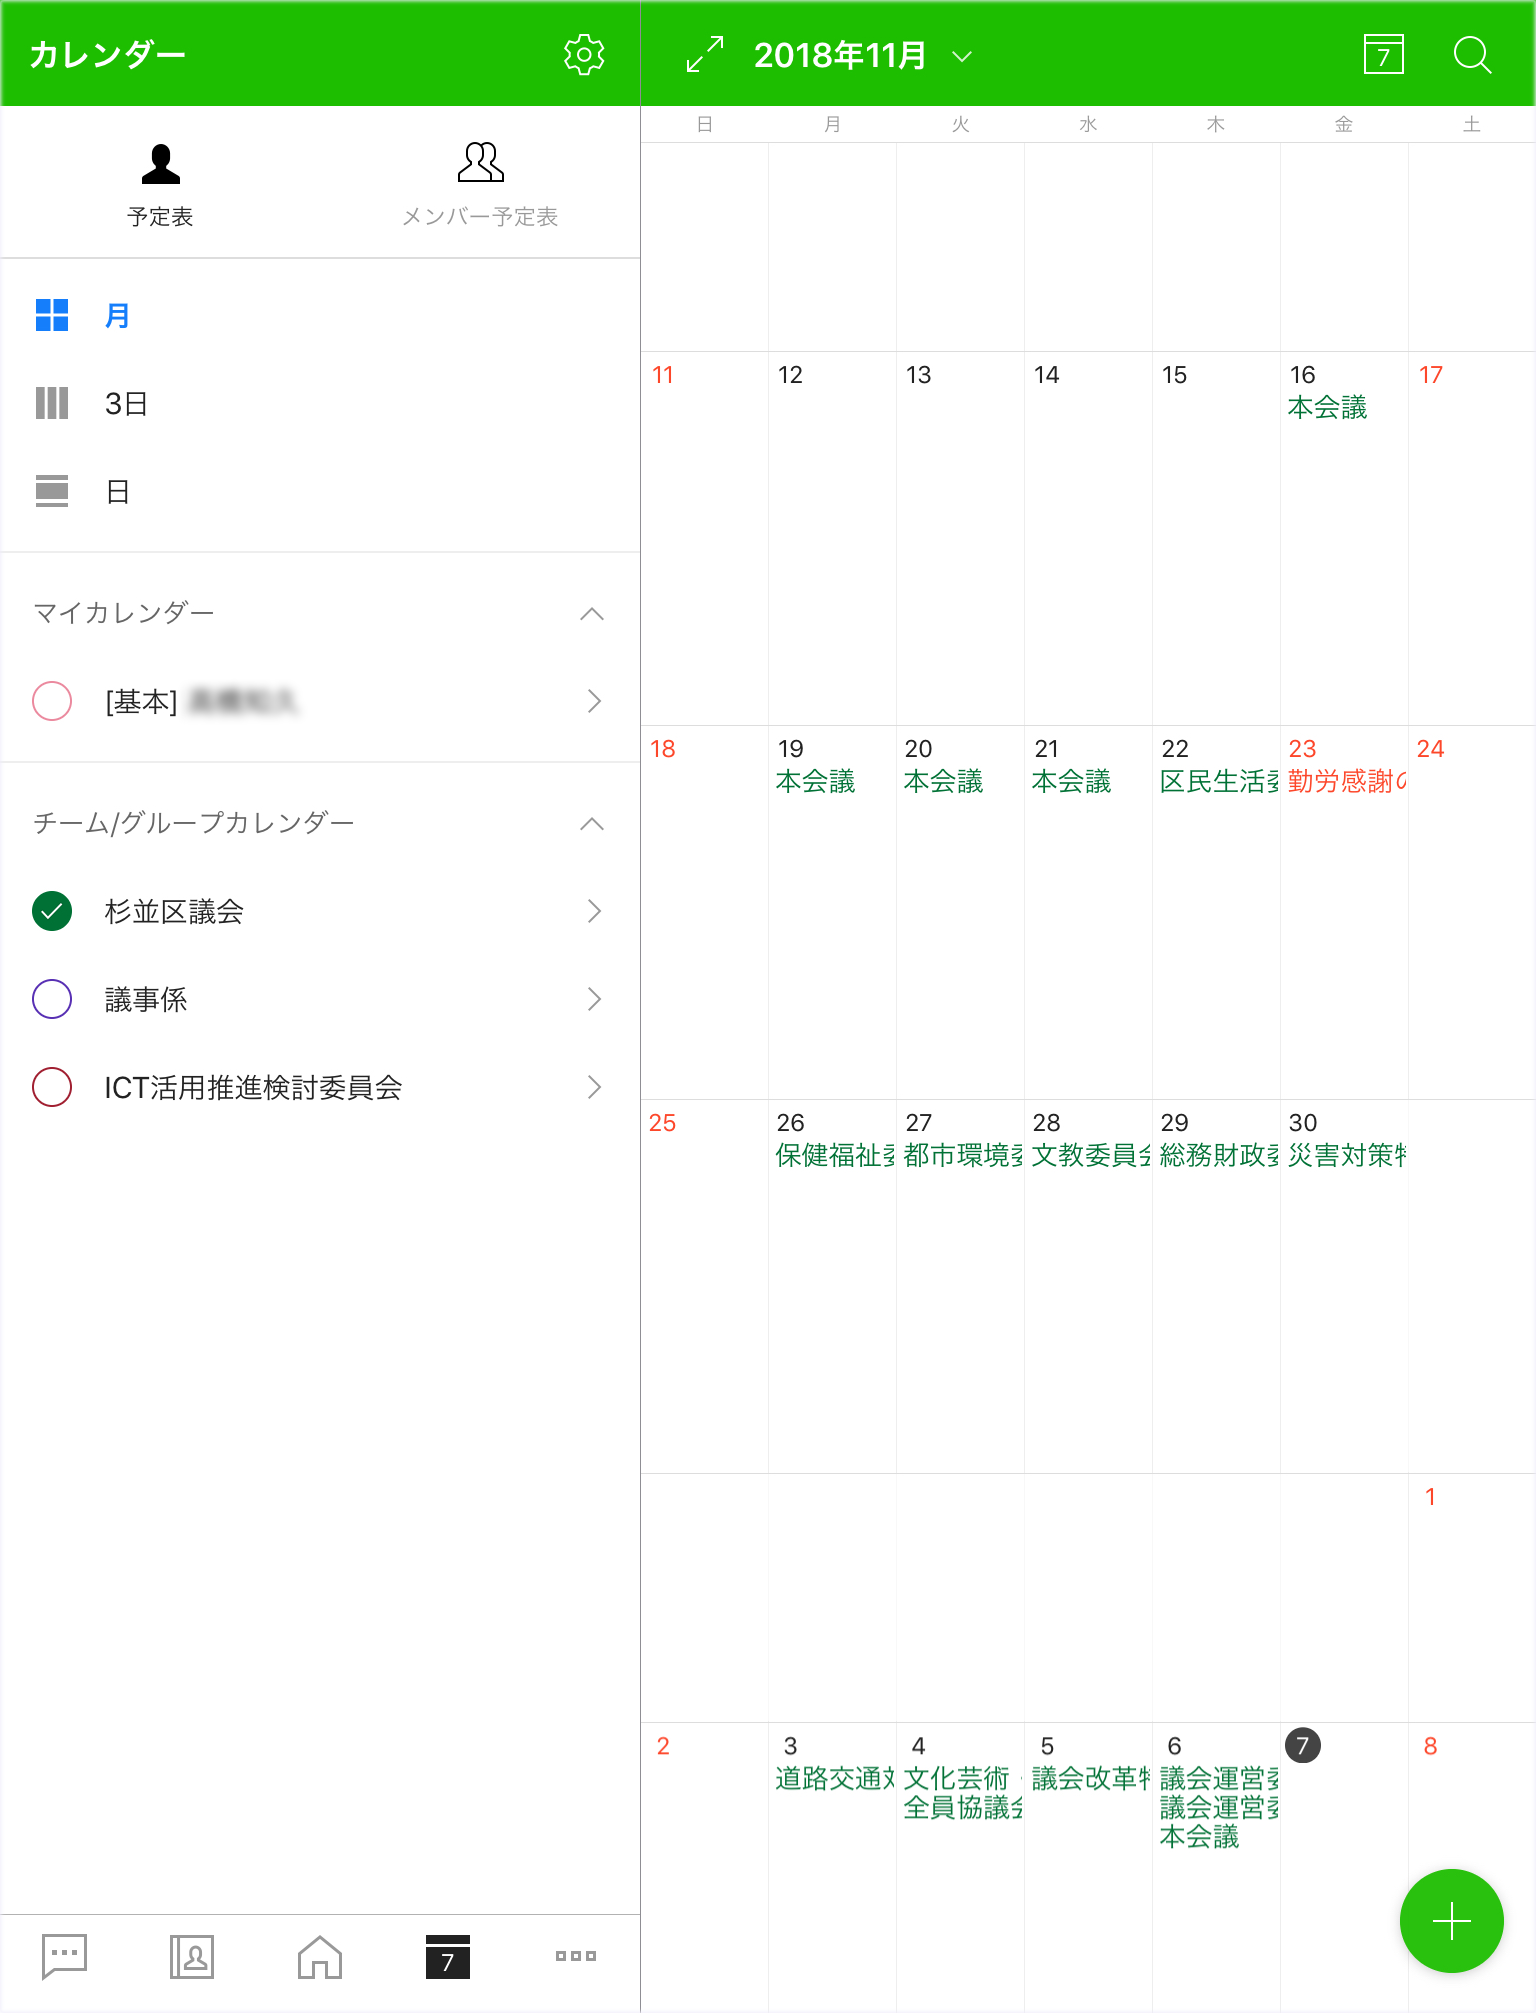Viewport: 1536px width, 2013px height.
Task: Enable the ICT活用推進検討委員会 calendar circle
Action: [x=52, y=1087]
